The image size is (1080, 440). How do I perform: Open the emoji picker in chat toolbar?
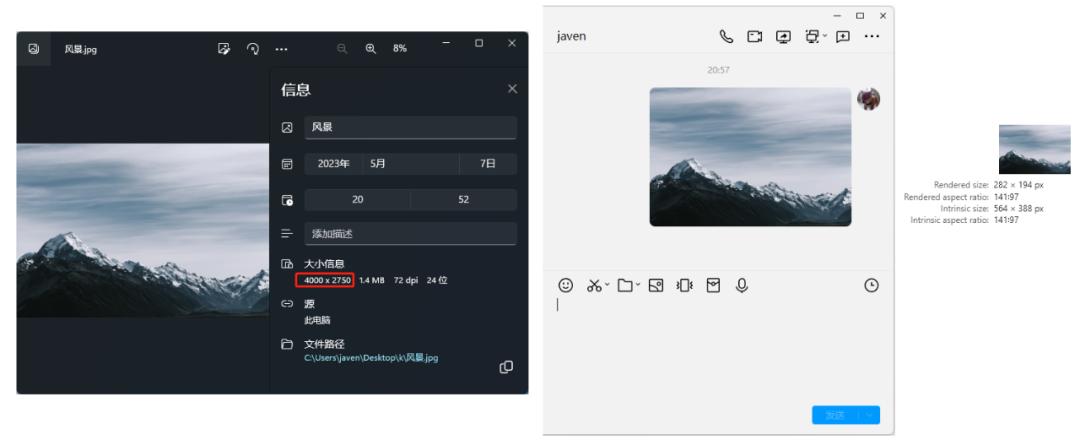[x=565, y=285]
